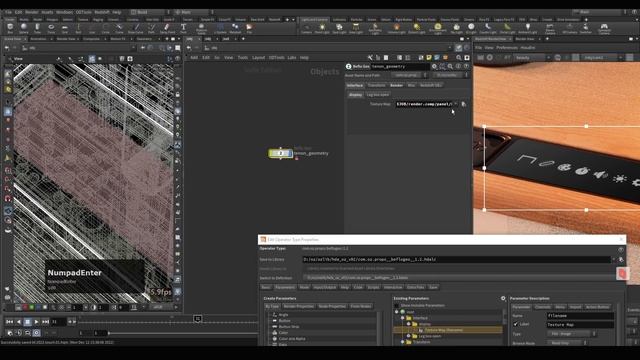
Task: Click the tenon_geometry node
Action: click(x=280, y=153)
